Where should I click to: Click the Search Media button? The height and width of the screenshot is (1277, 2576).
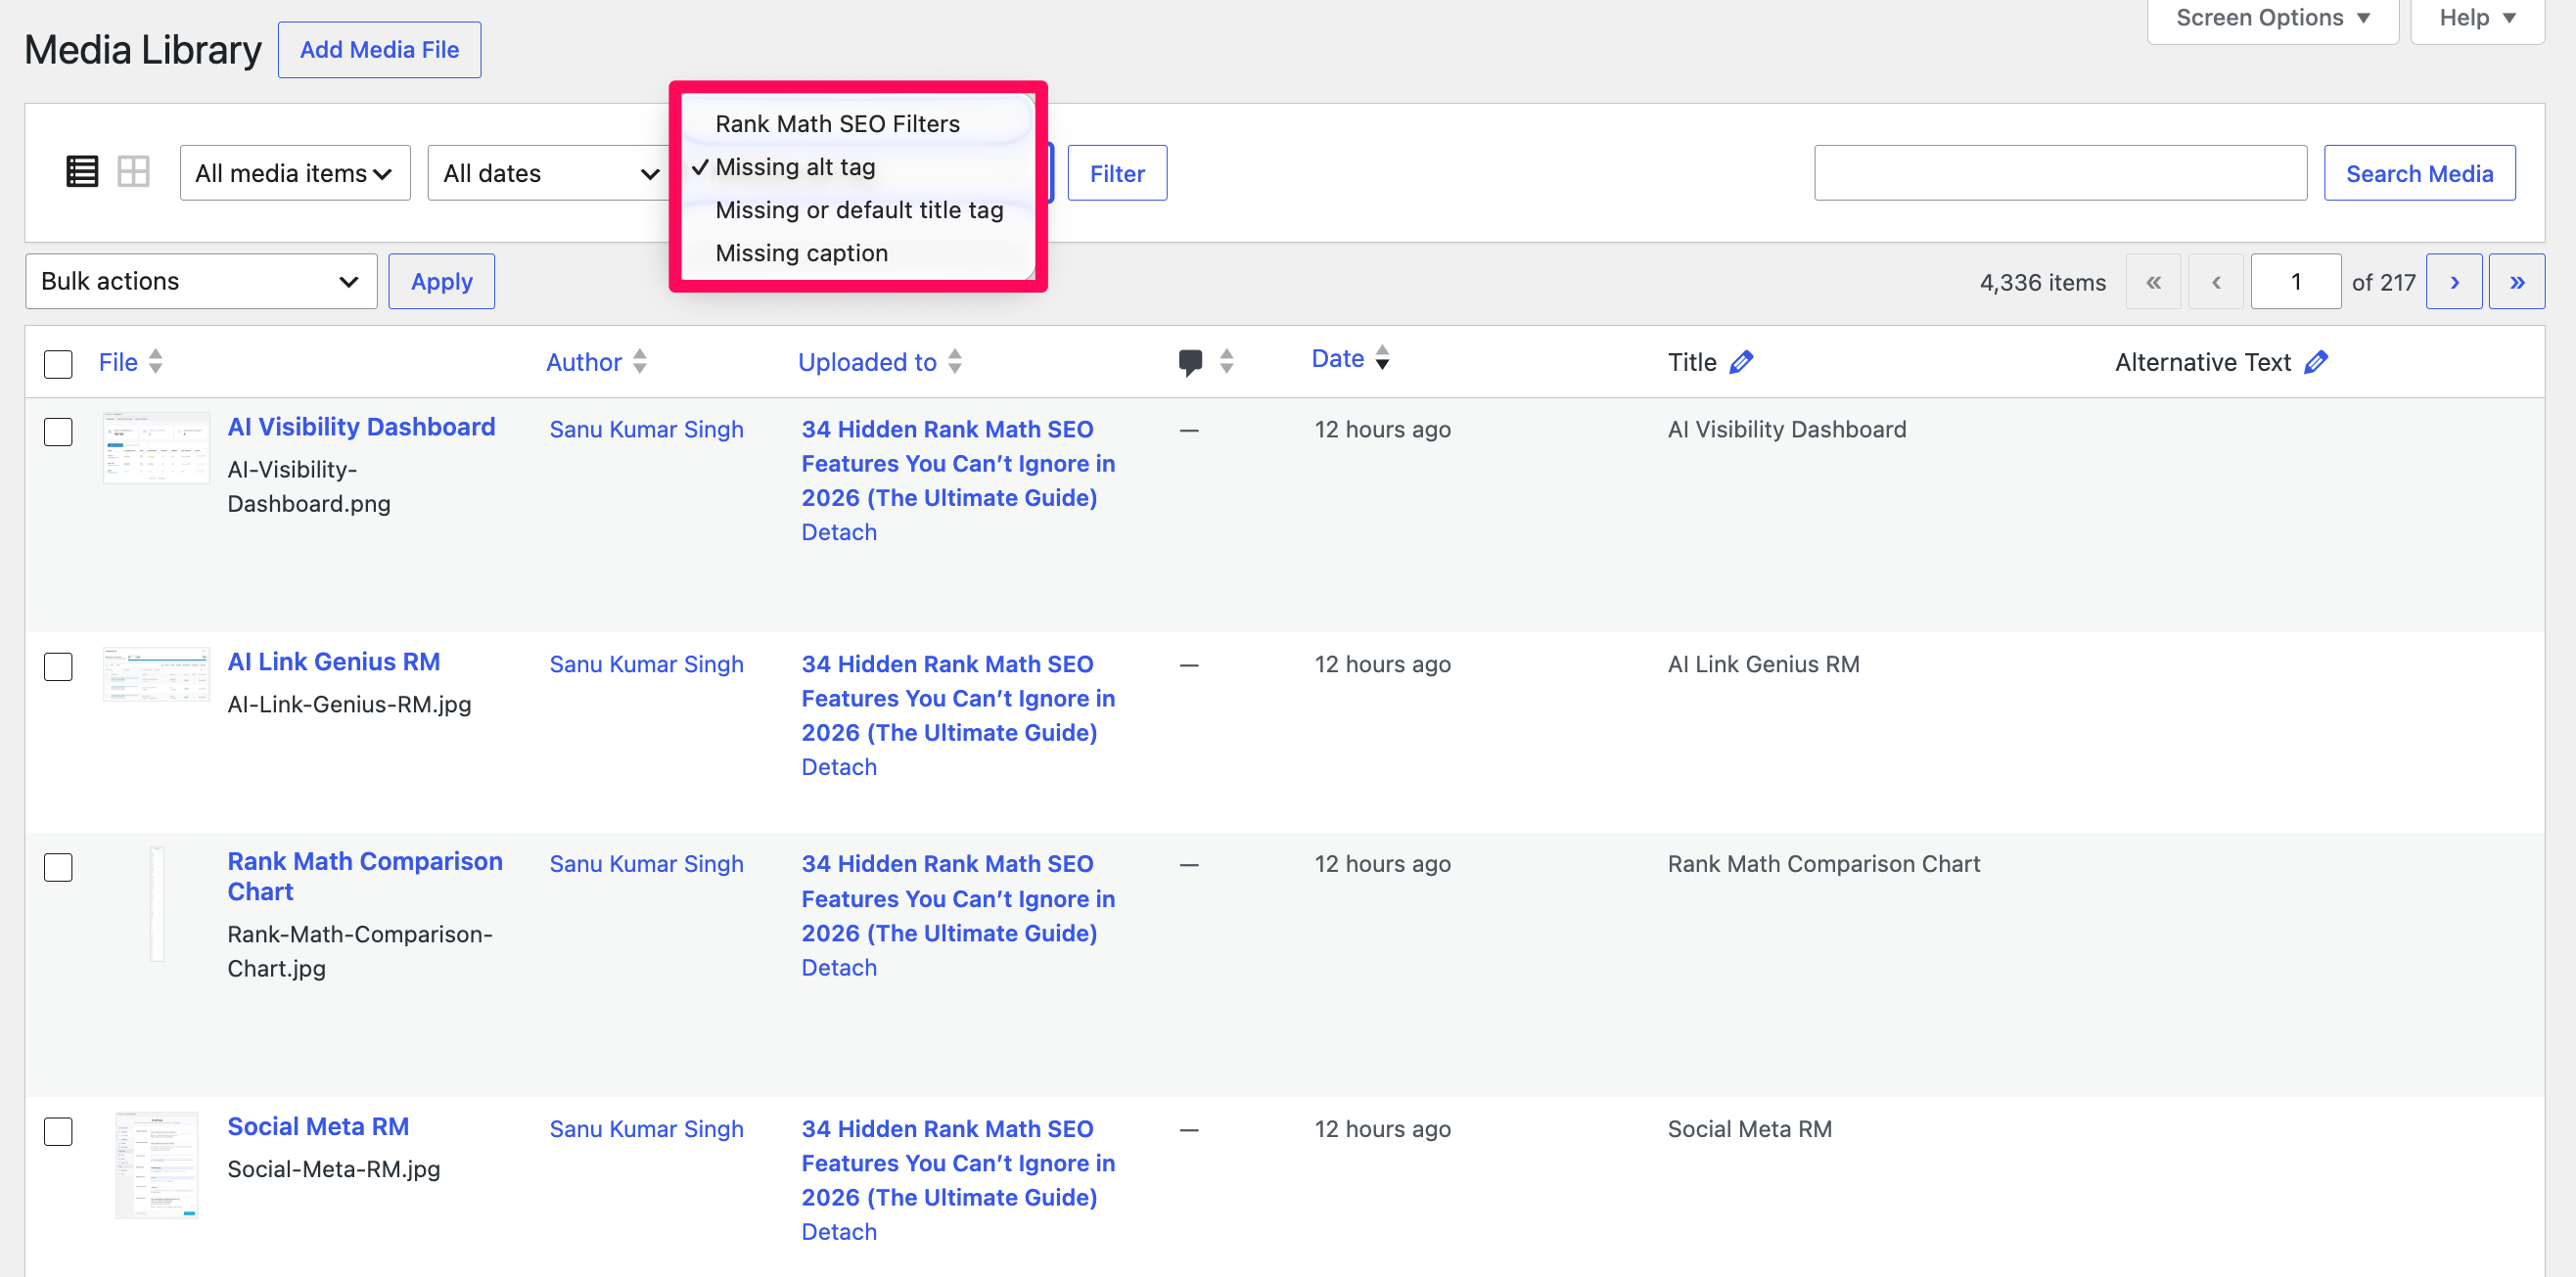click(x=2419, y=173)
